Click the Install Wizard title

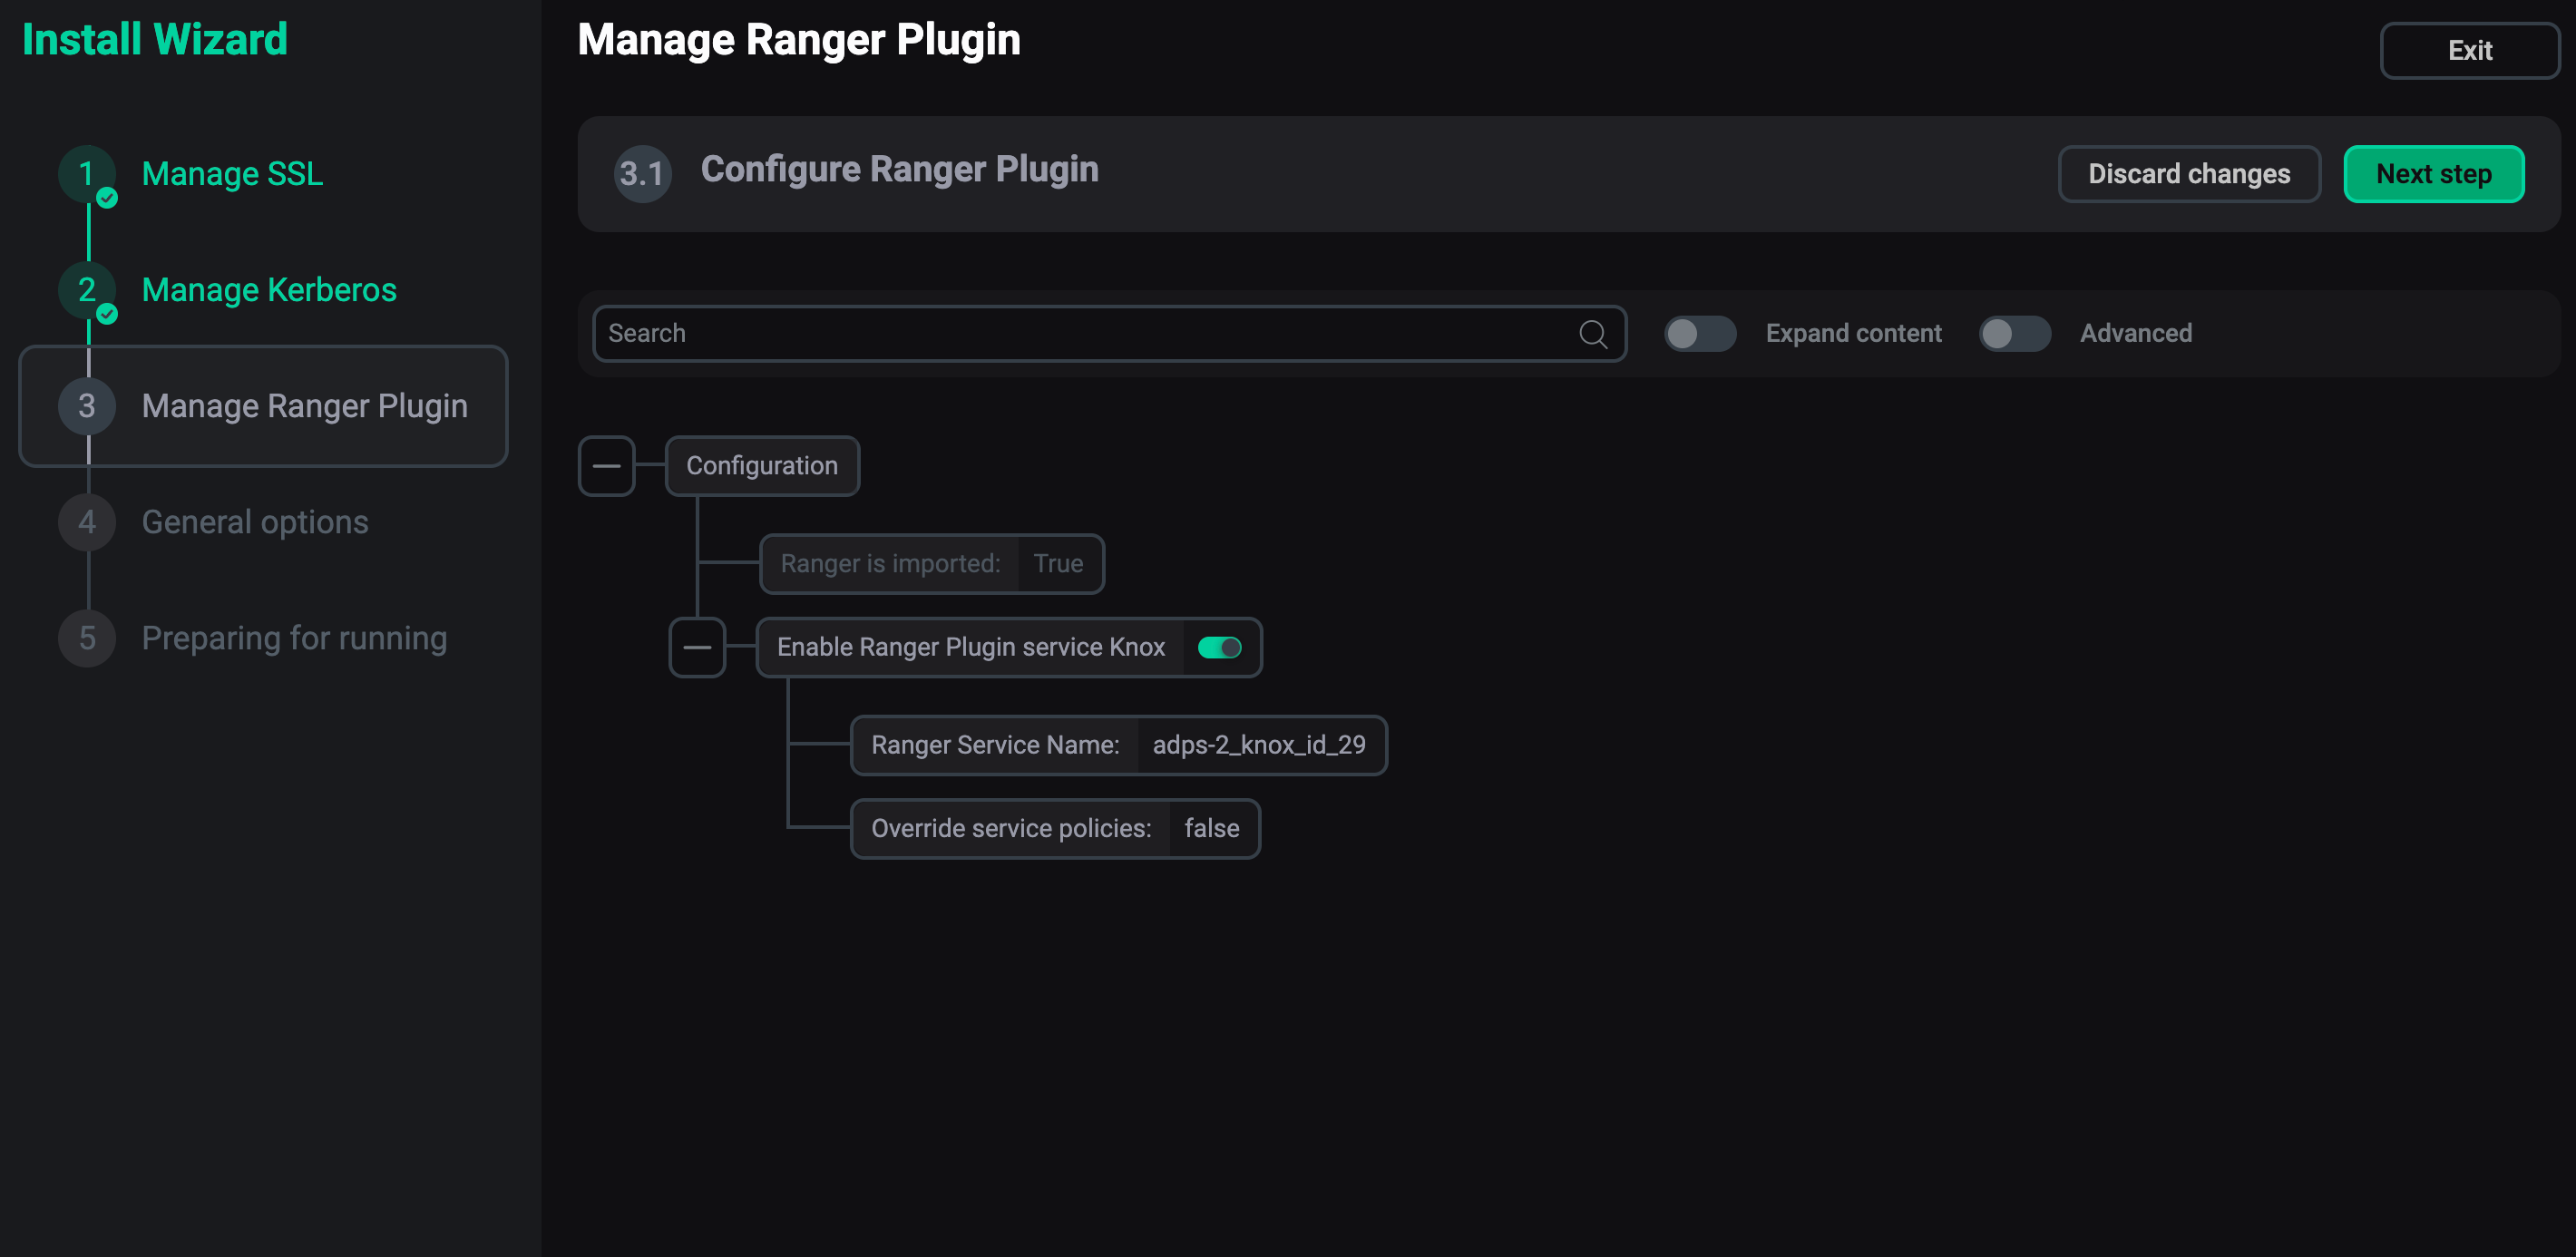(155, 40)
